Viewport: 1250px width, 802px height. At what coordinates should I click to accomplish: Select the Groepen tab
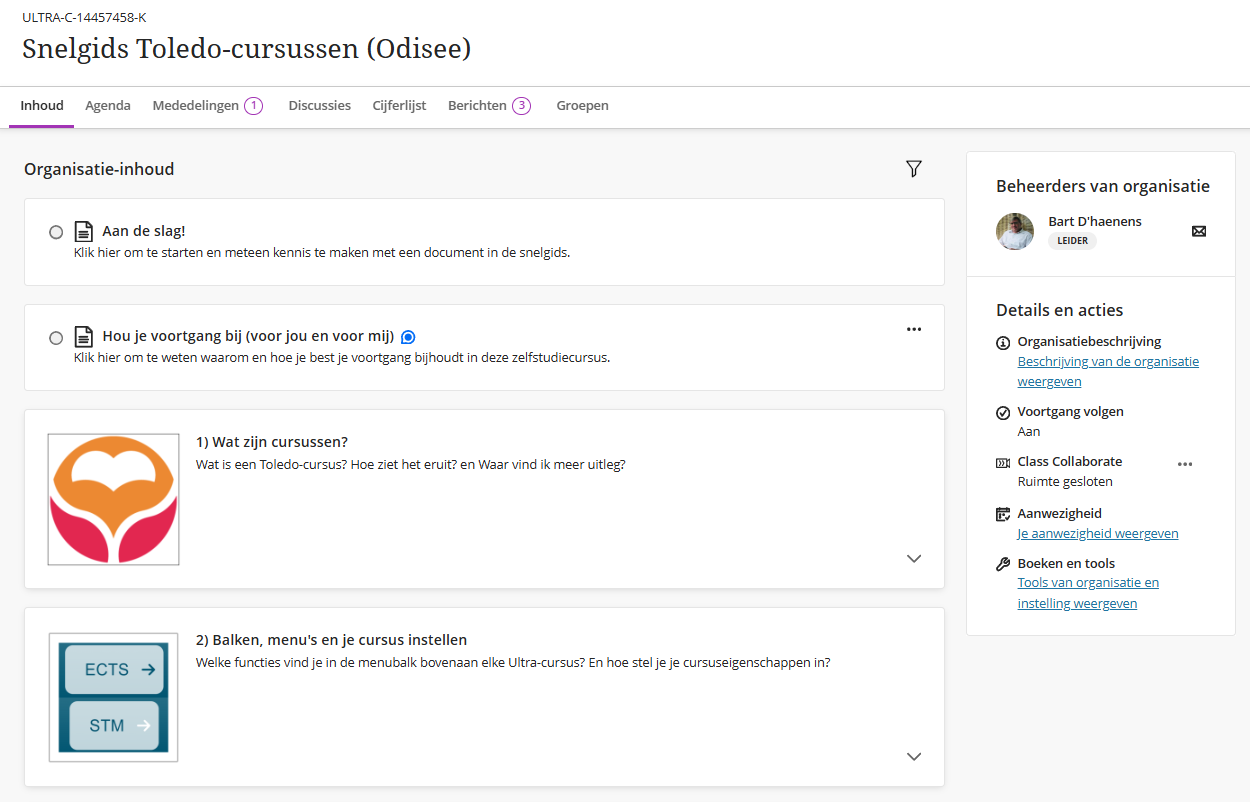(583, 106)
